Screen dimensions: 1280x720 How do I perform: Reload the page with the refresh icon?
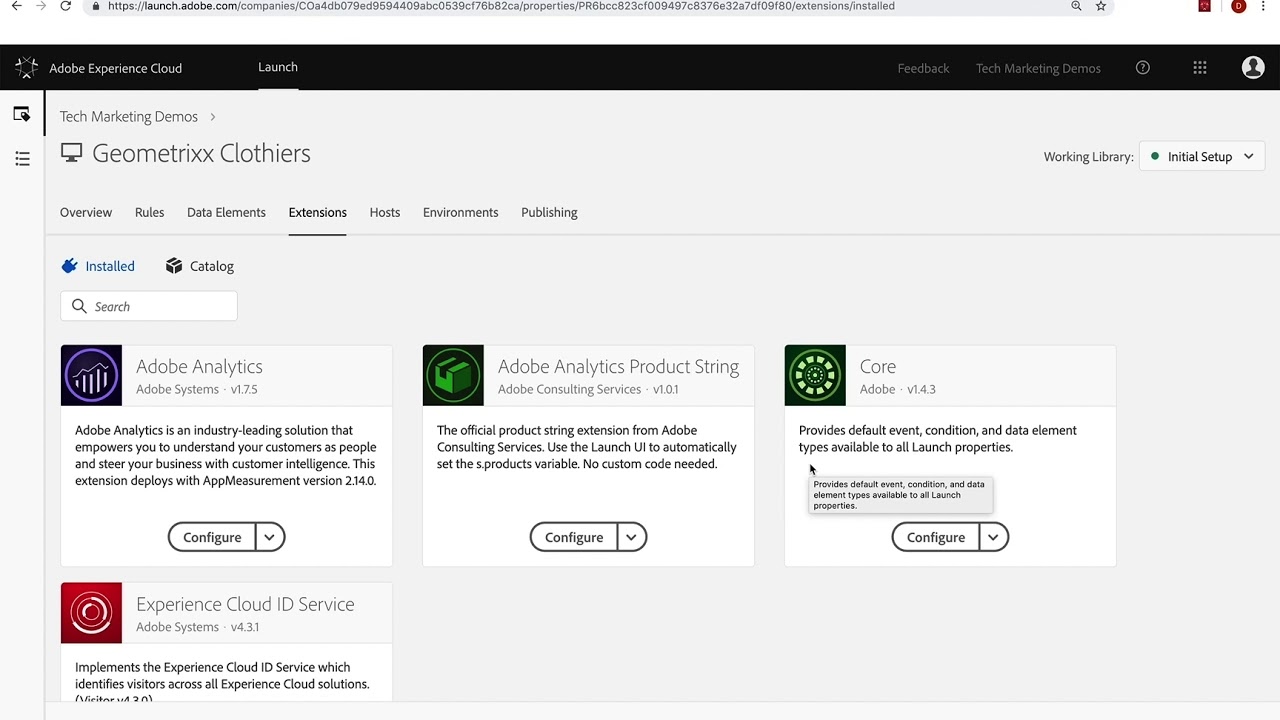tap(66, 6)
